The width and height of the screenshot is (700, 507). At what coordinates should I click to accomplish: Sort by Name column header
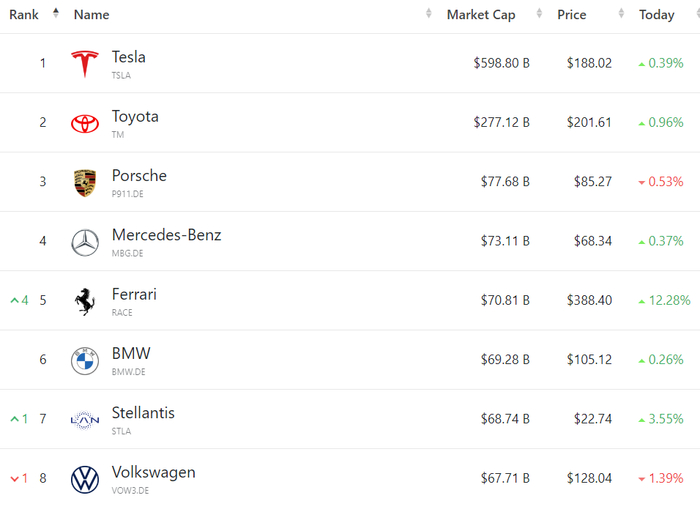pos(92,15)
